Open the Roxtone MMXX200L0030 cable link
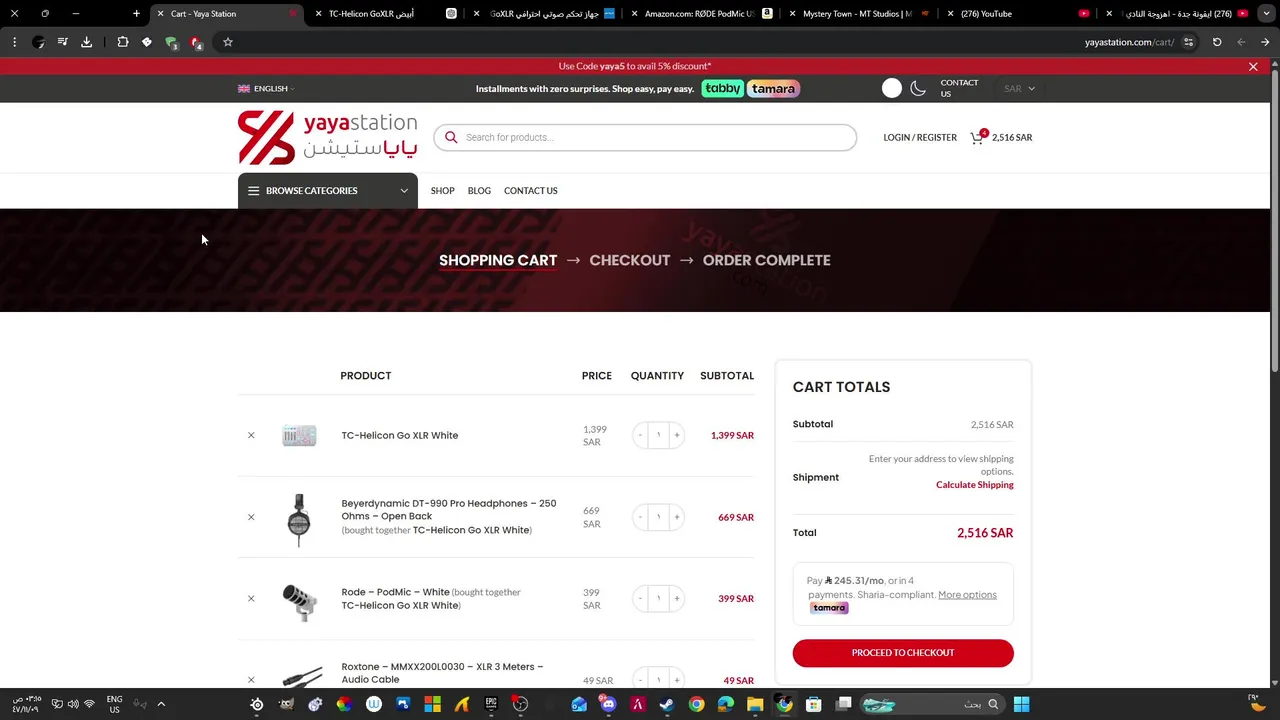This screenshot has height=720, width=1280. pyautogui.click(x=442, y=673)
